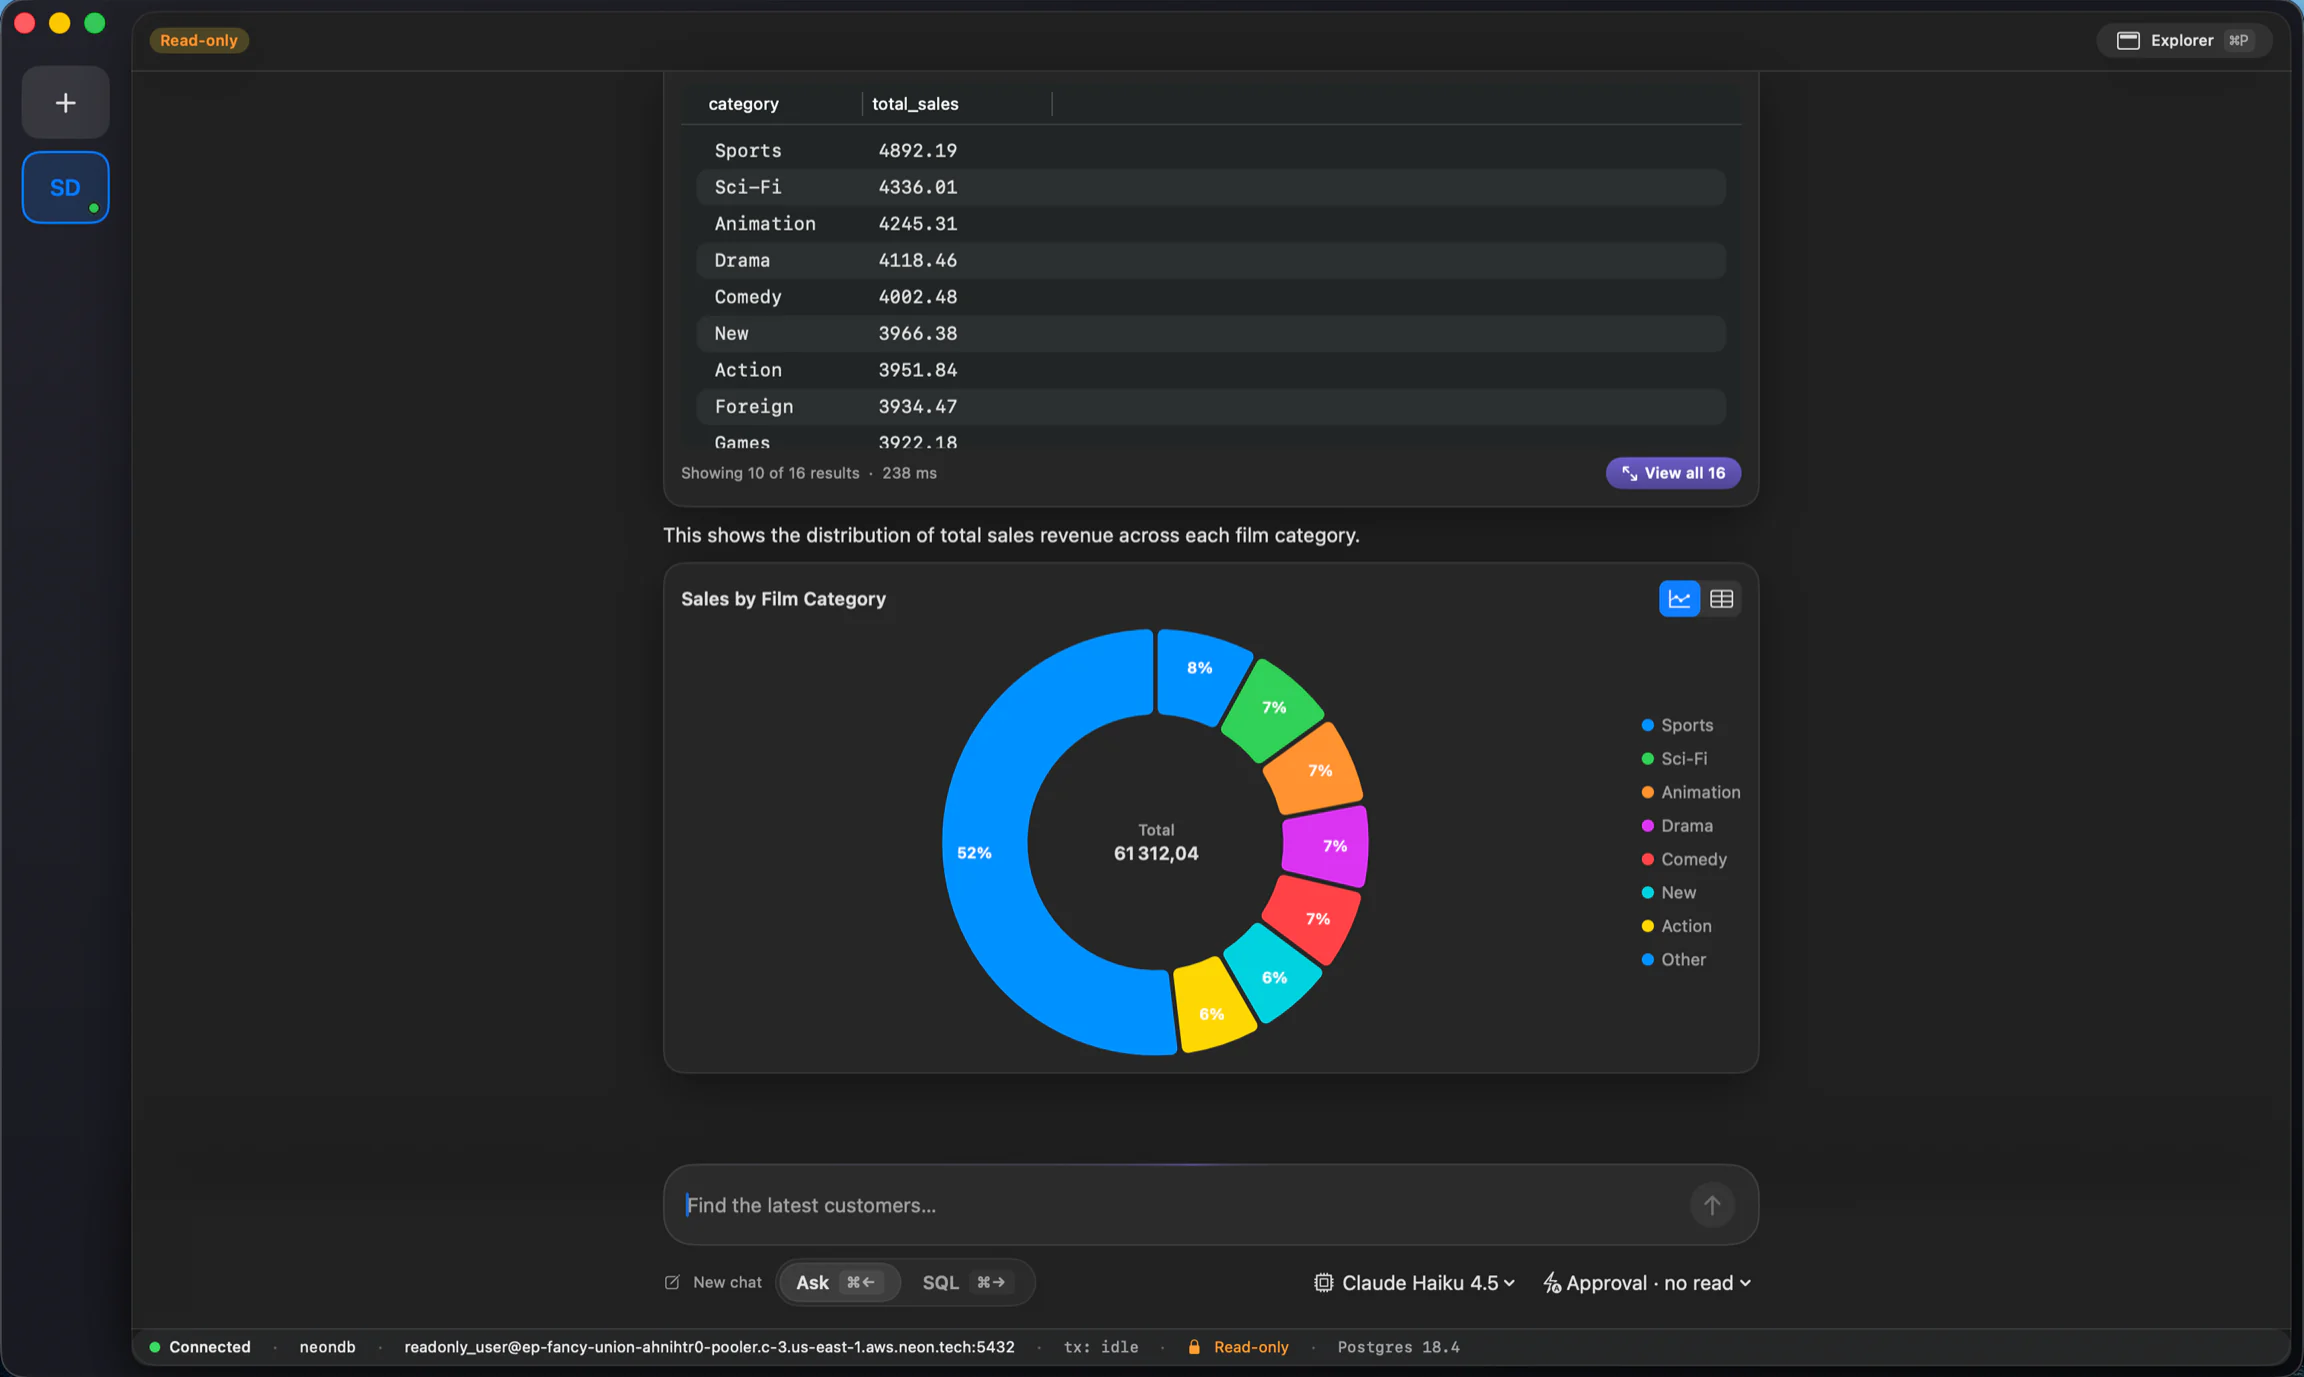Click the category column header
The image size is (2304, 1377).
click(743, 104)
